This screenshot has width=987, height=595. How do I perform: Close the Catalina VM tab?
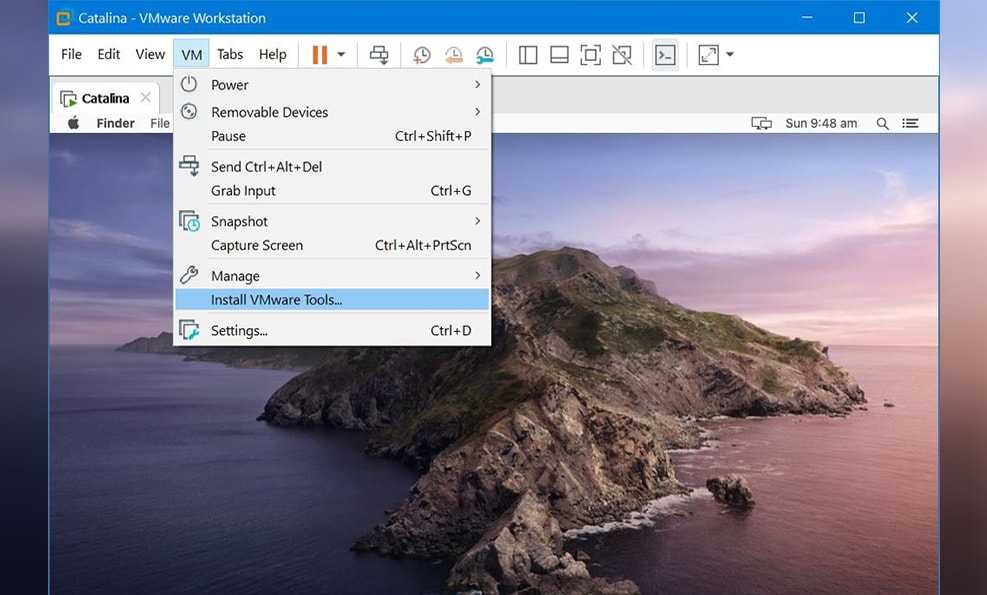coord(145,97)
